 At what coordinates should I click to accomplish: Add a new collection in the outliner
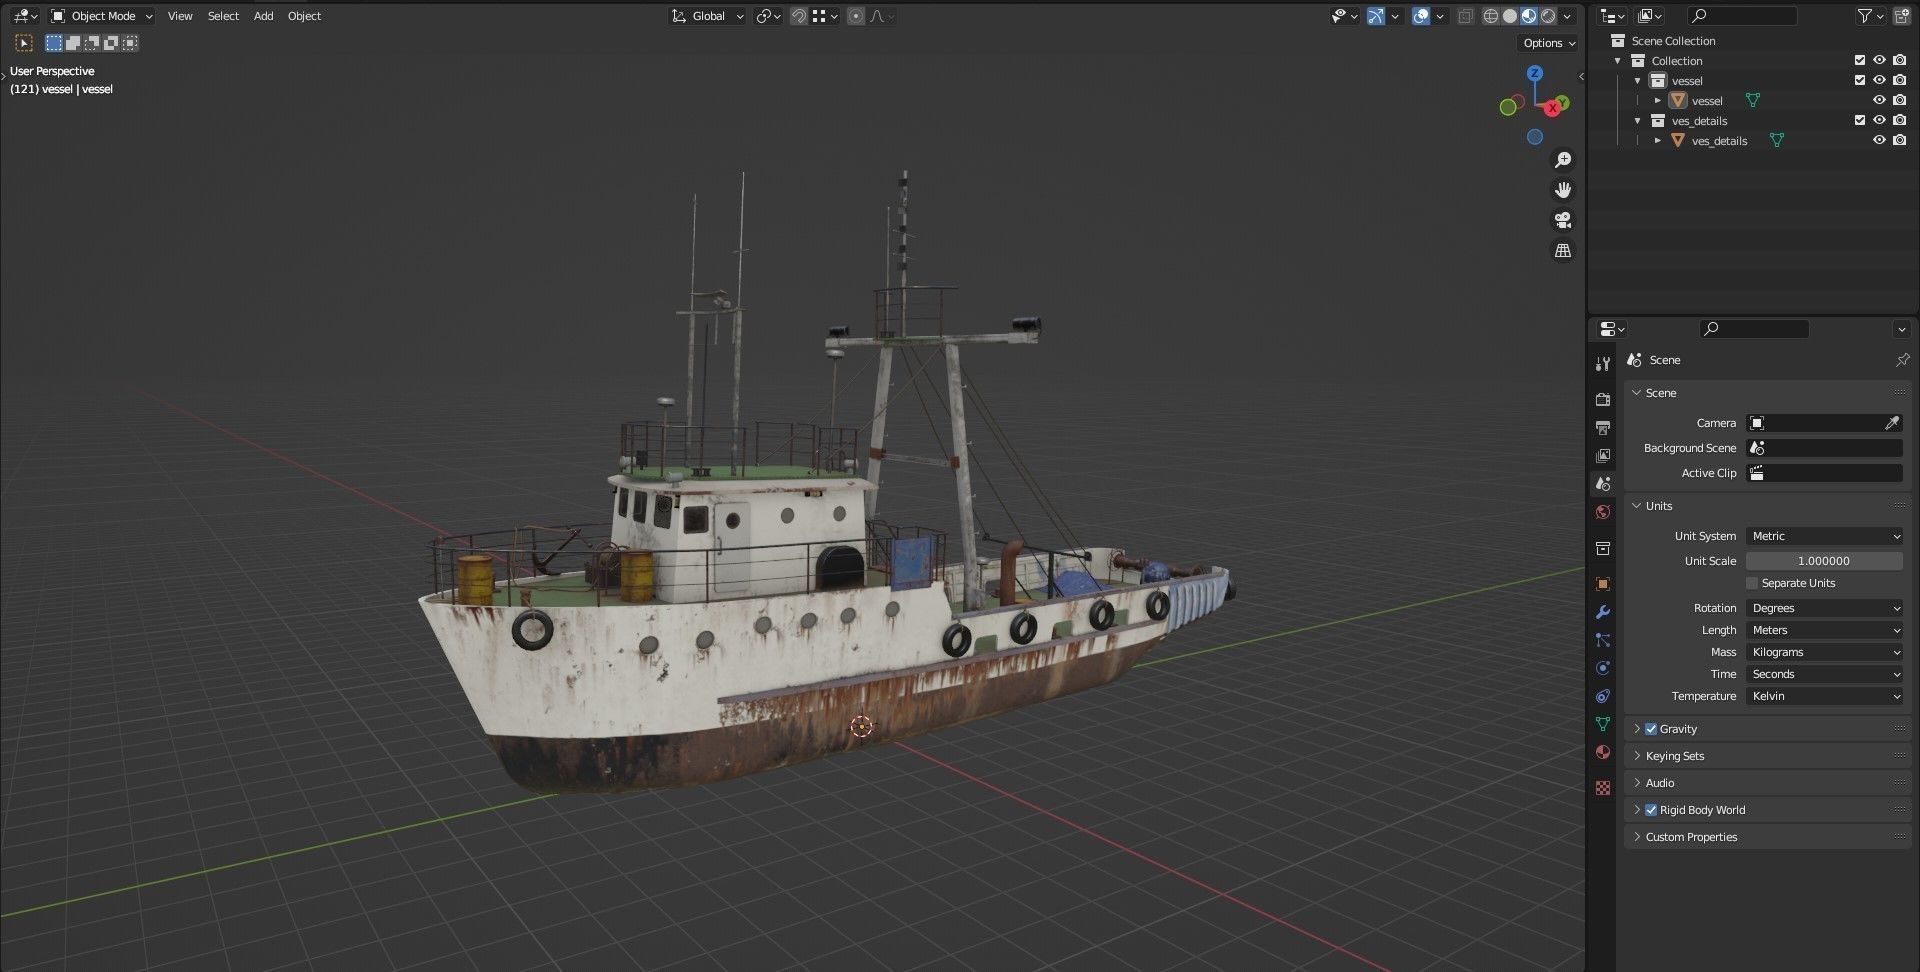point(1901,16)
